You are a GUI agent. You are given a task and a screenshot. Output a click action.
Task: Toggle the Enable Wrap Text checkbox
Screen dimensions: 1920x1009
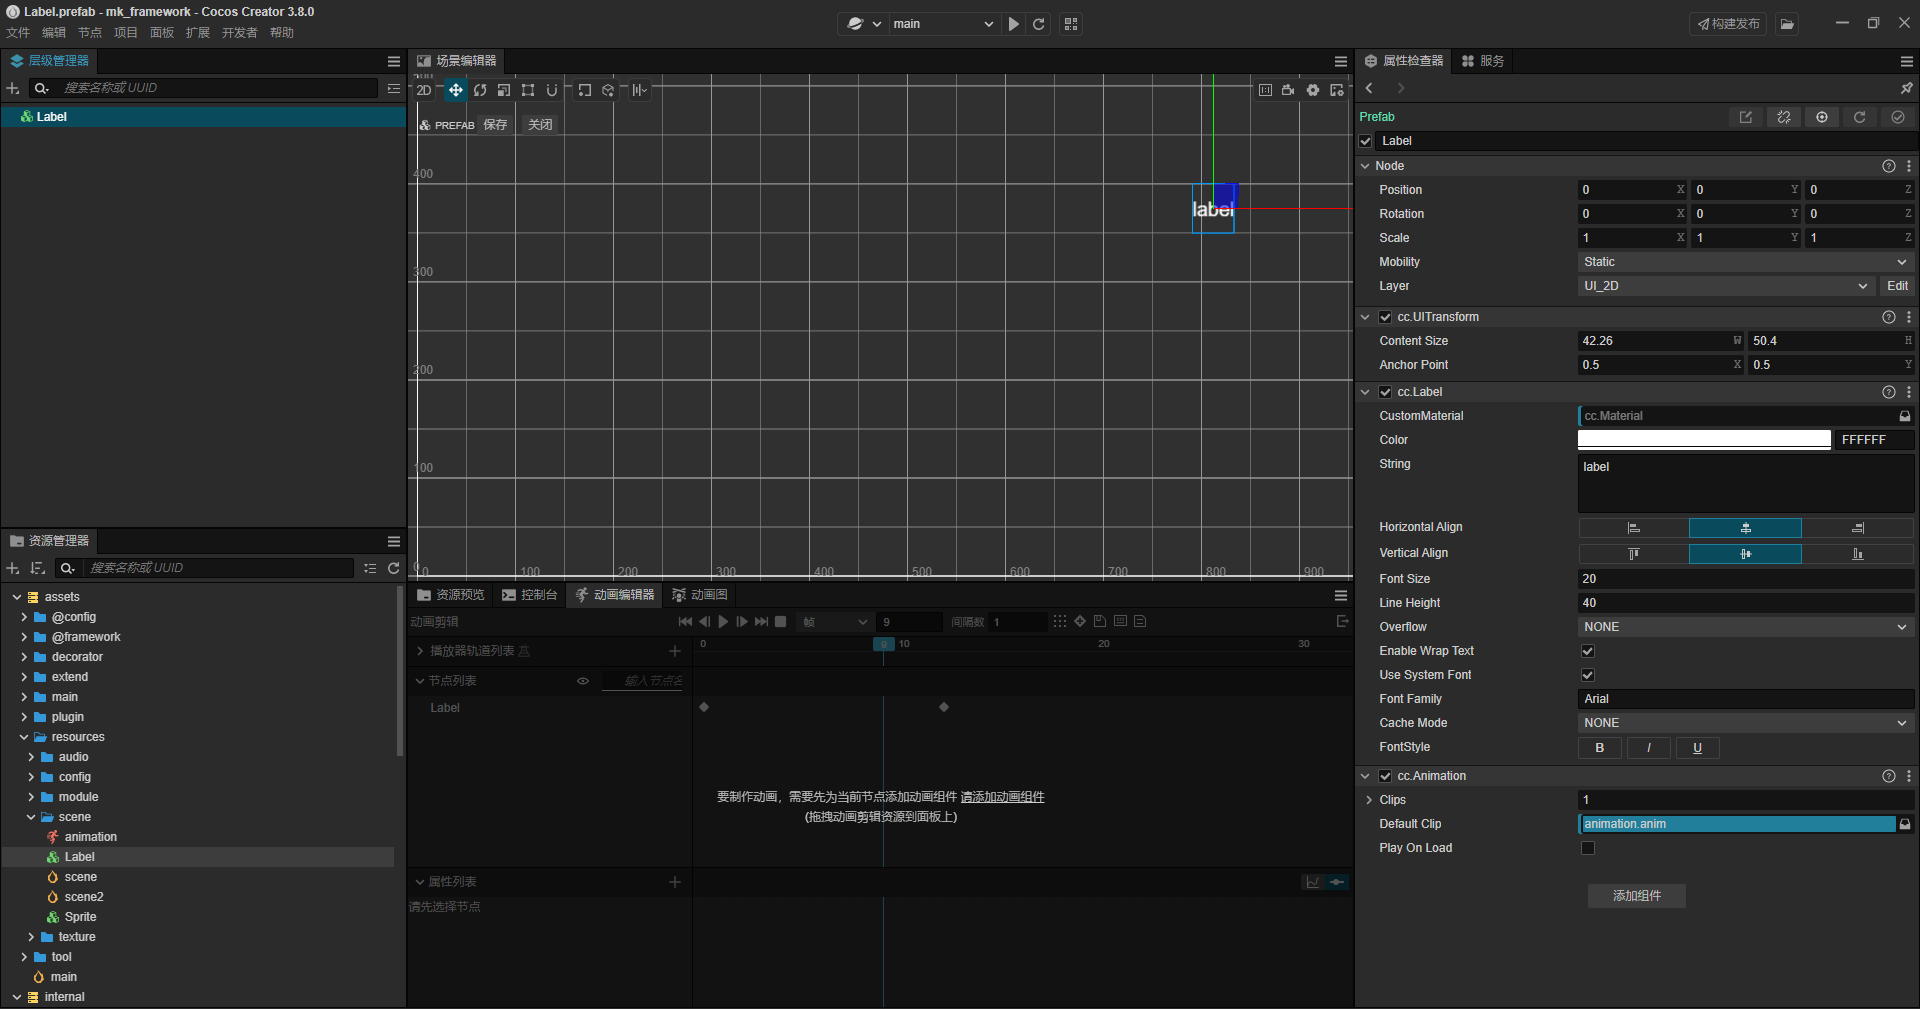[1587, 651]
